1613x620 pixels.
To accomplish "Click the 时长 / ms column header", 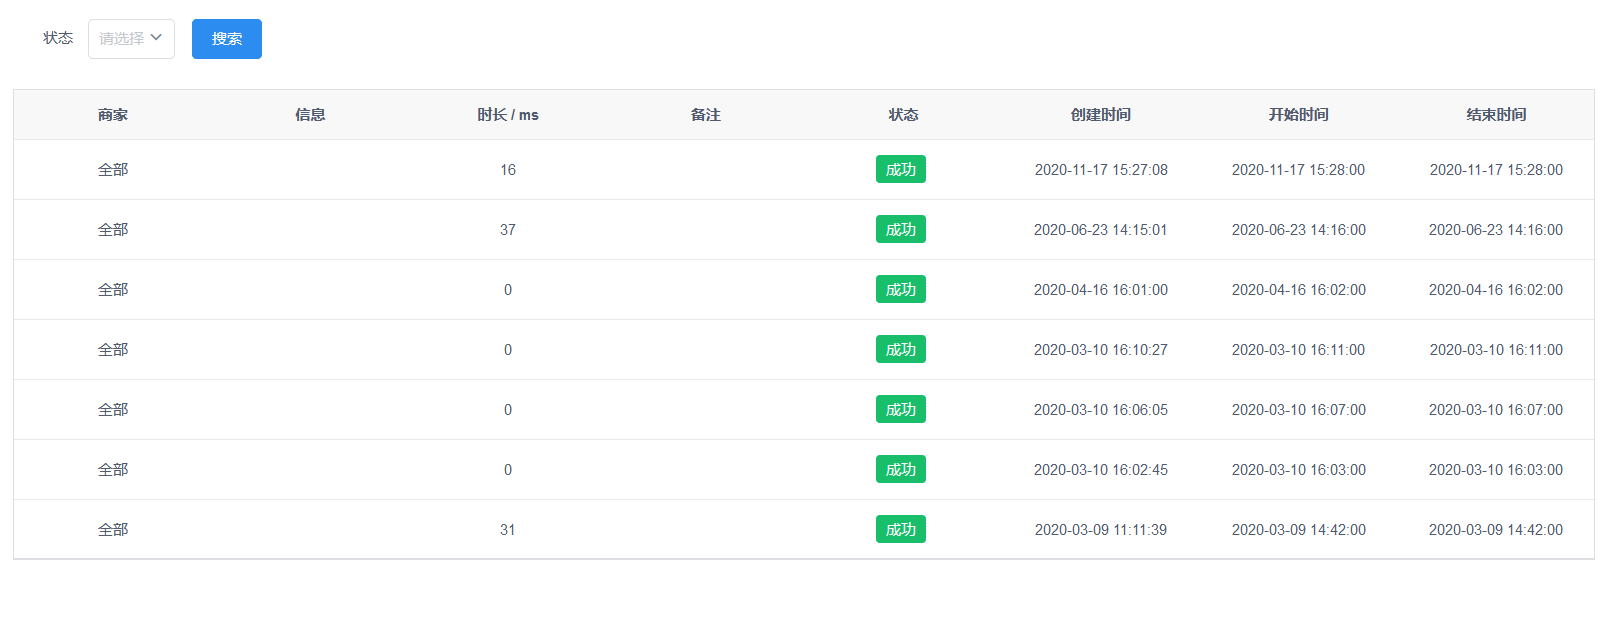I will click(508, 115).
